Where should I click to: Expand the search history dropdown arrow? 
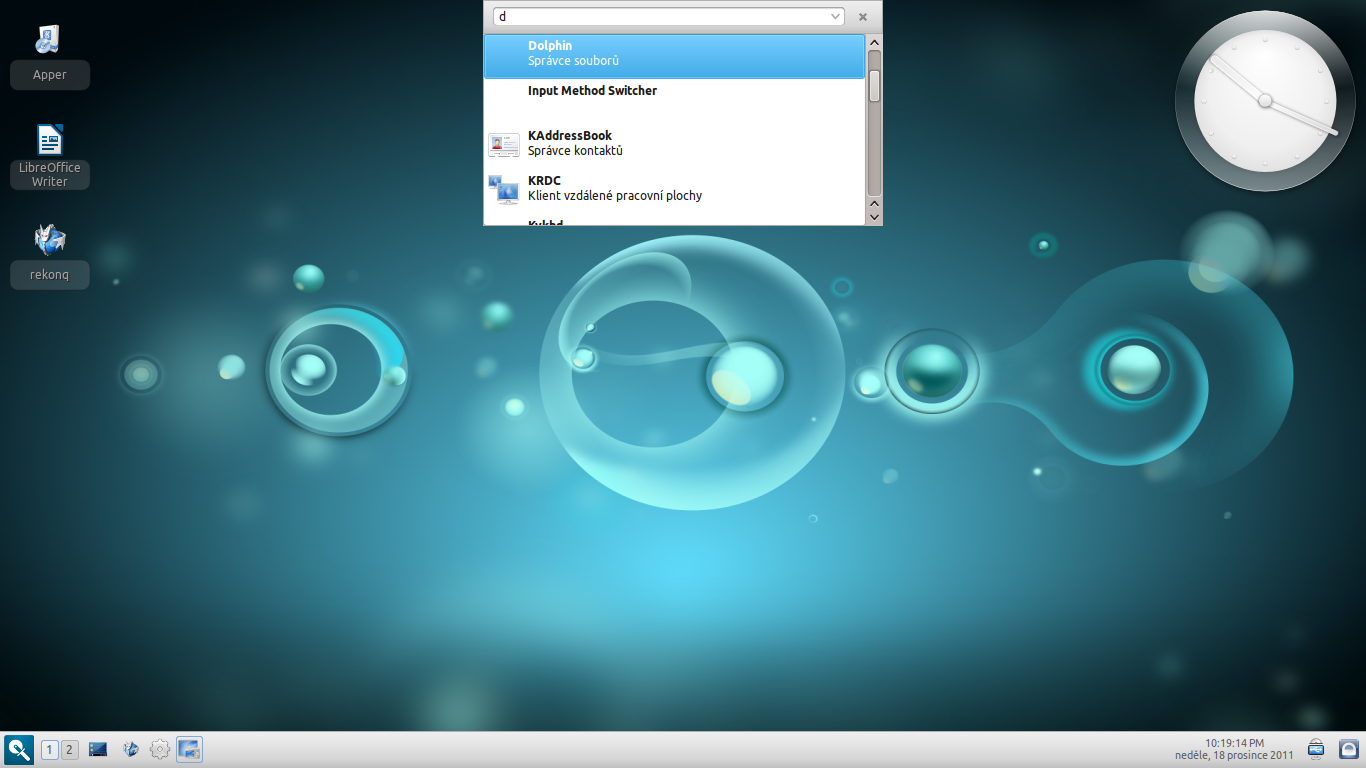(835, 17)
